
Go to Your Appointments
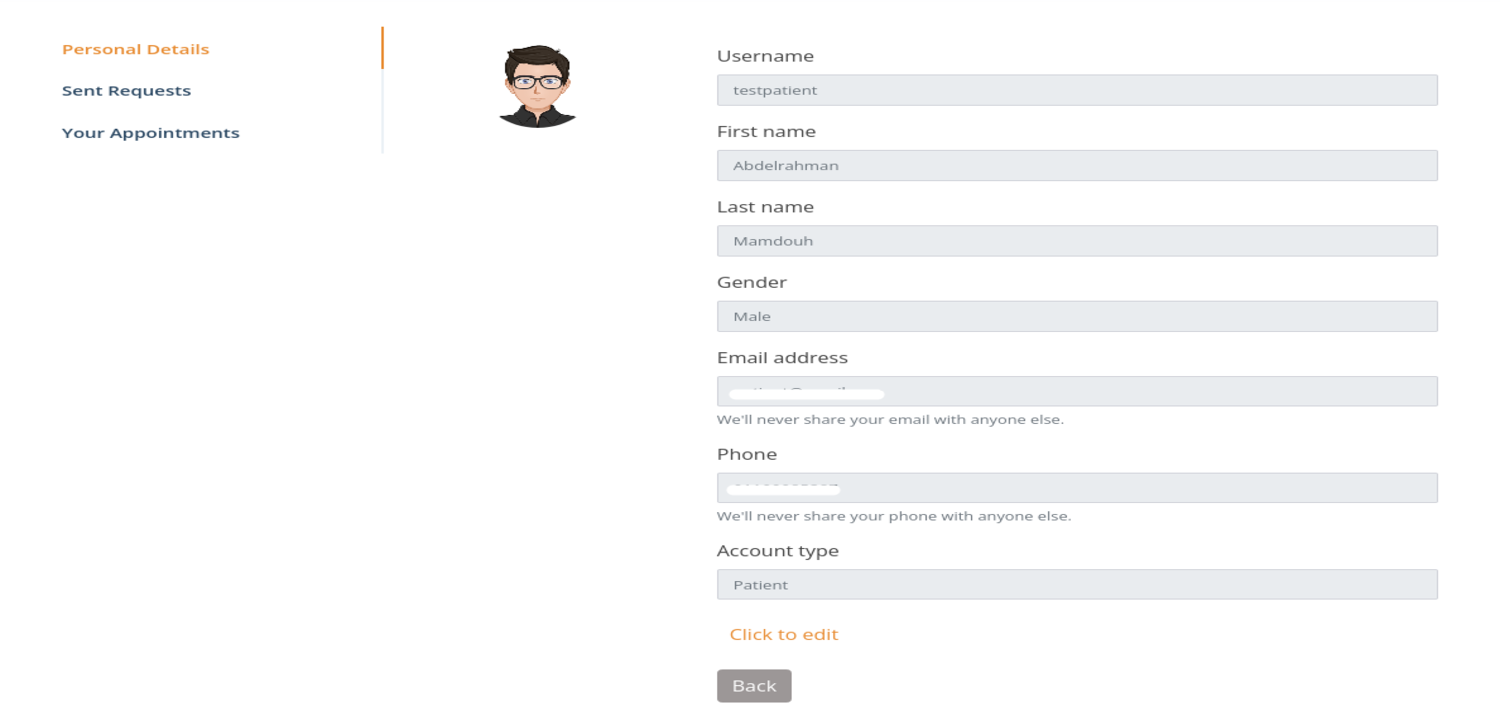[151, 133]
